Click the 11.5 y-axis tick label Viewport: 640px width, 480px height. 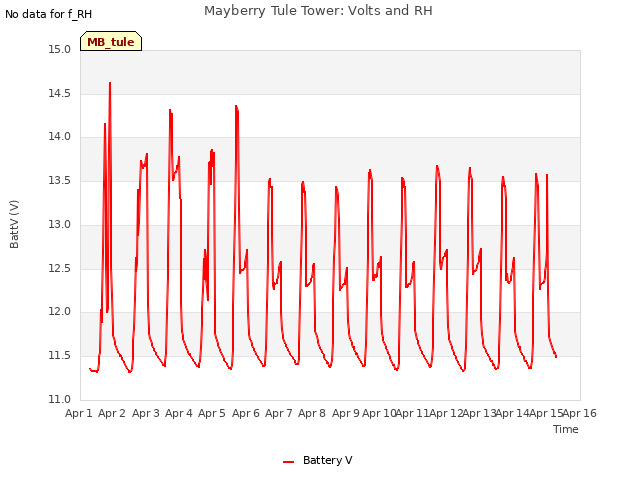click(60, 356)
